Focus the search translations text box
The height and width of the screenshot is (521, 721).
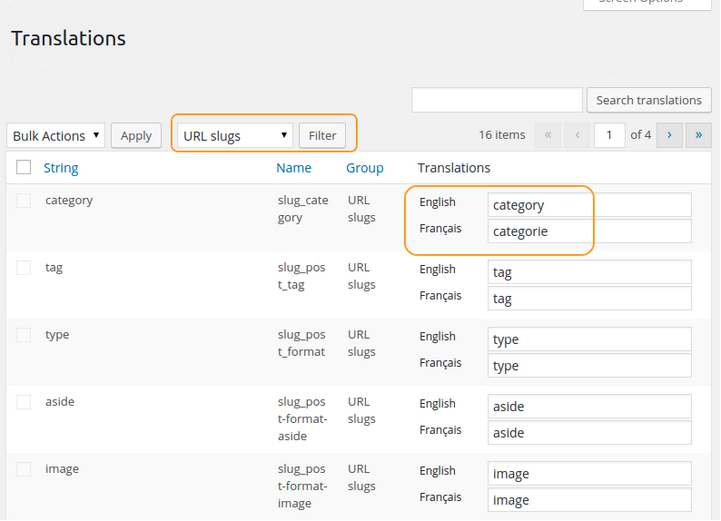(x=497, y=100)
